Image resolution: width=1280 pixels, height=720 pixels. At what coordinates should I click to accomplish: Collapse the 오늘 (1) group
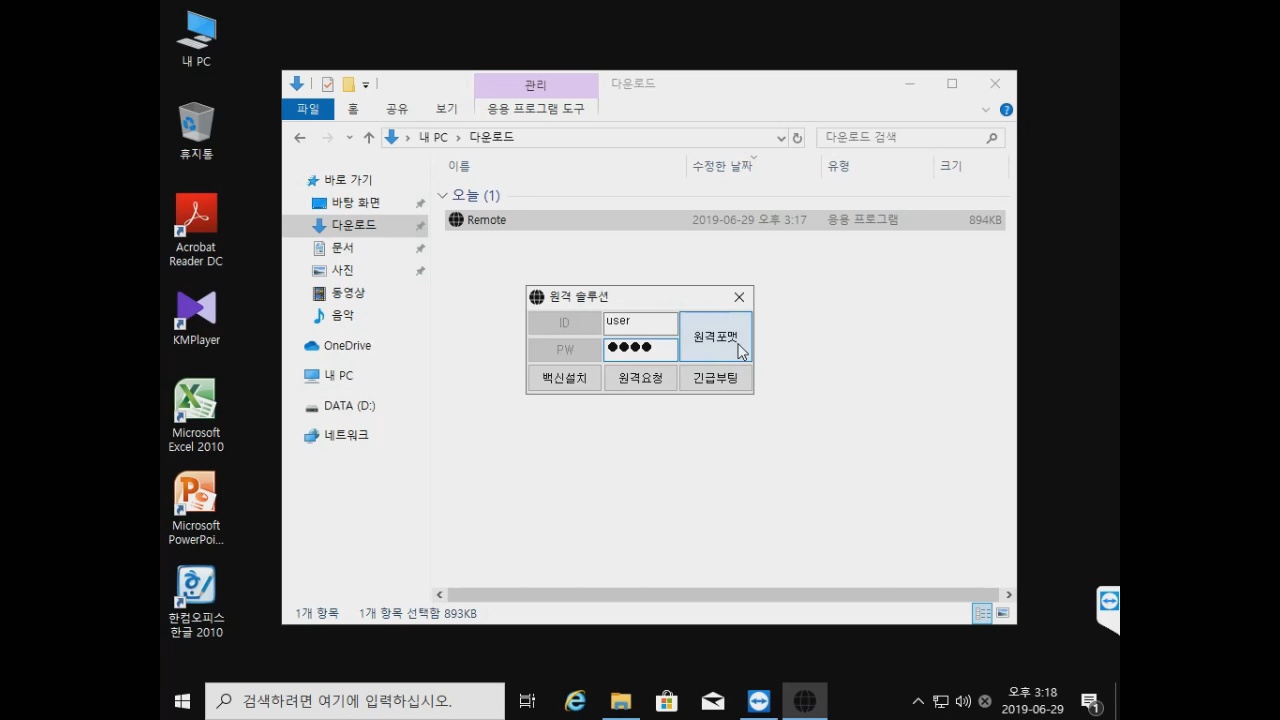tap(442, 195)
